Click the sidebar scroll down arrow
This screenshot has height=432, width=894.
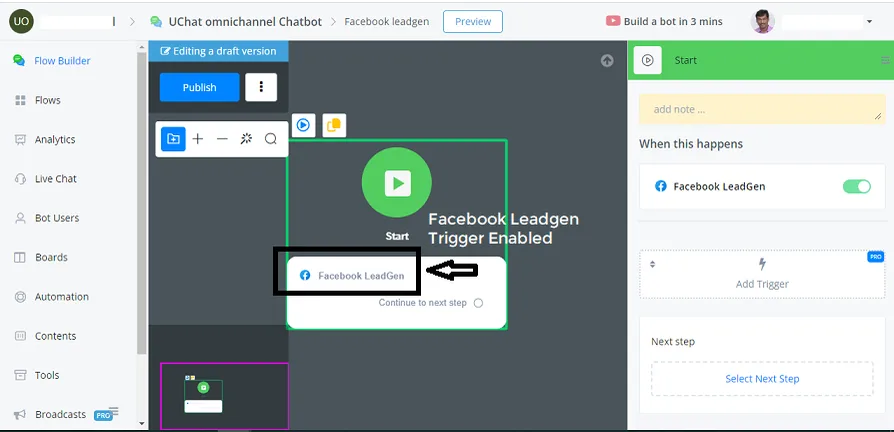[x=142, y=423]
